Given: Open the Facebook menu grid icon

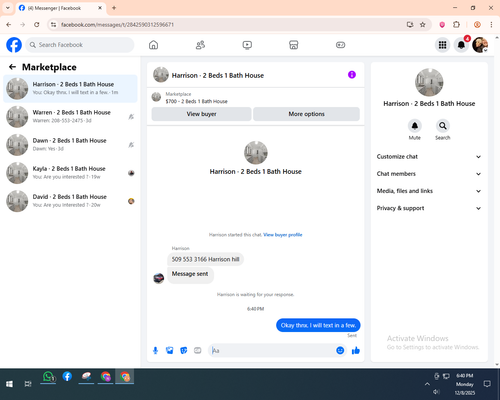Looking at the screenshot, I should 442,45.
